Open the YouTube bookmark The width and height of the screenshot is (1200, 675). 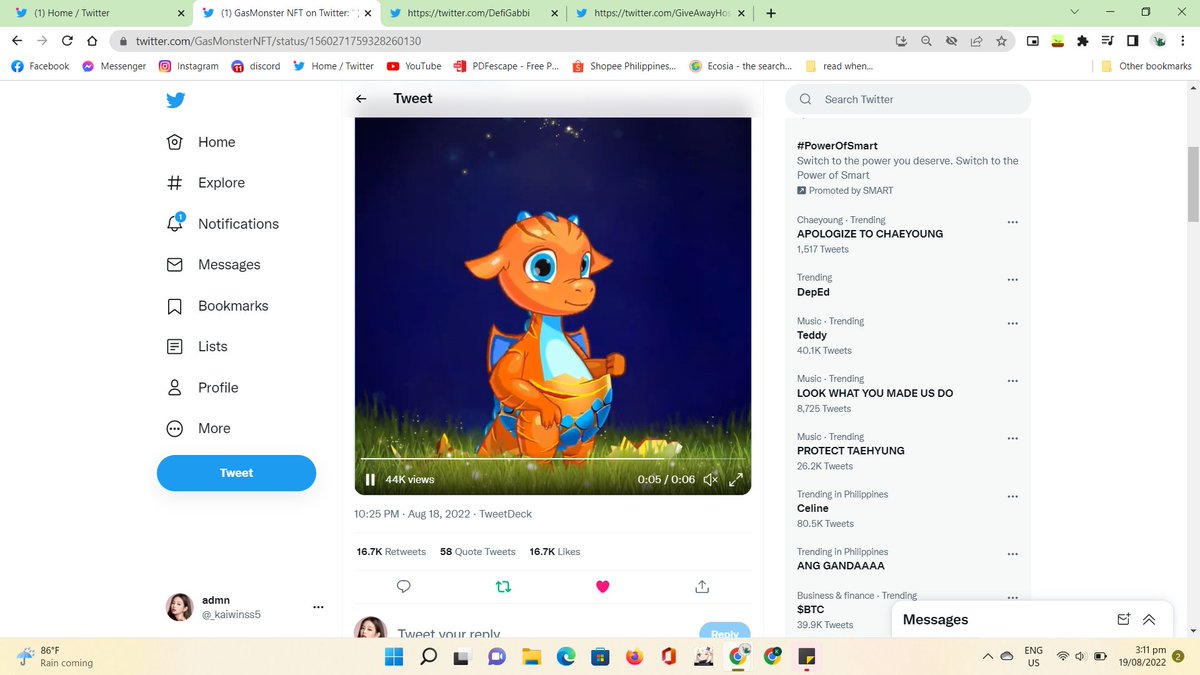pyautogui.click(x=414, y=66)
